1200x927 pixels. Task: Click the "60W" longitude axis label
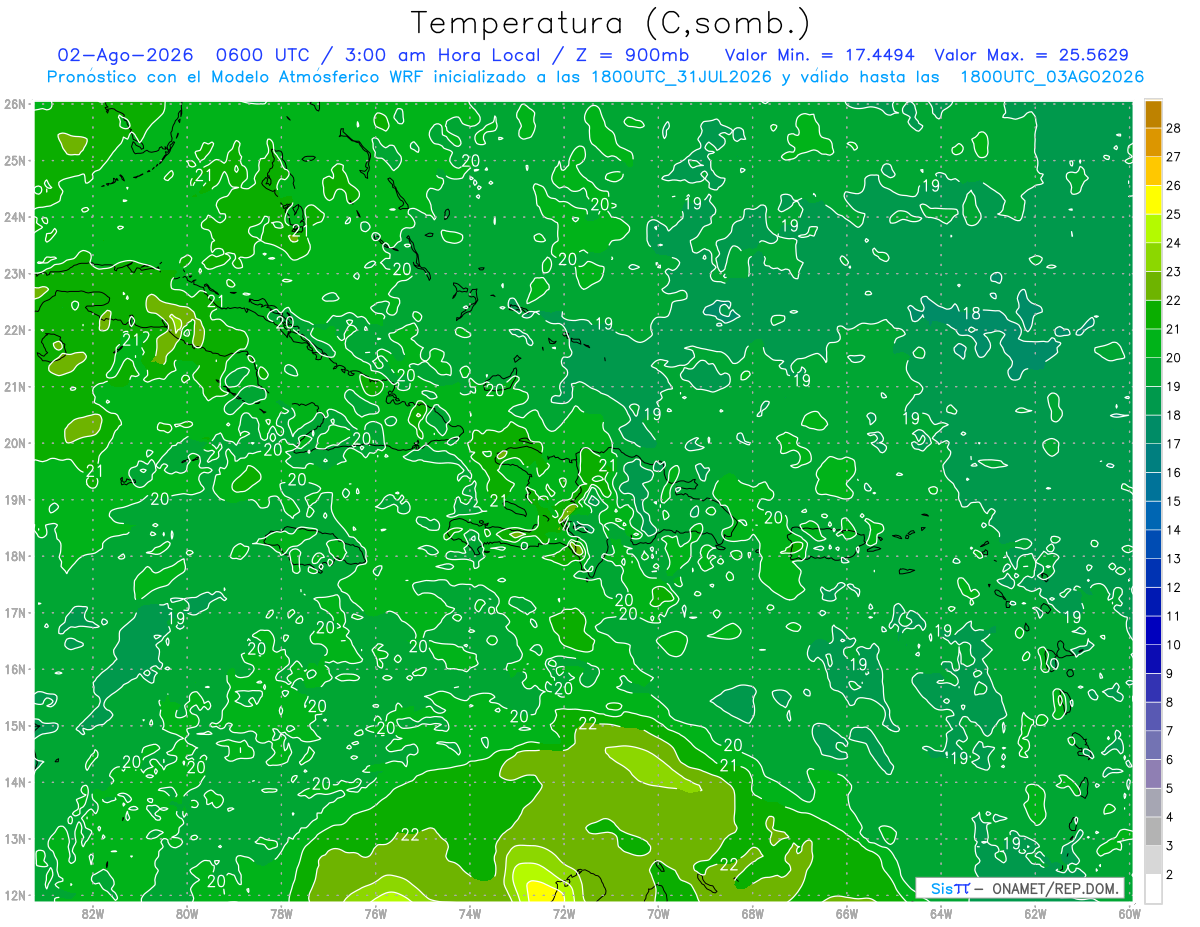(x=1129, y=913)
